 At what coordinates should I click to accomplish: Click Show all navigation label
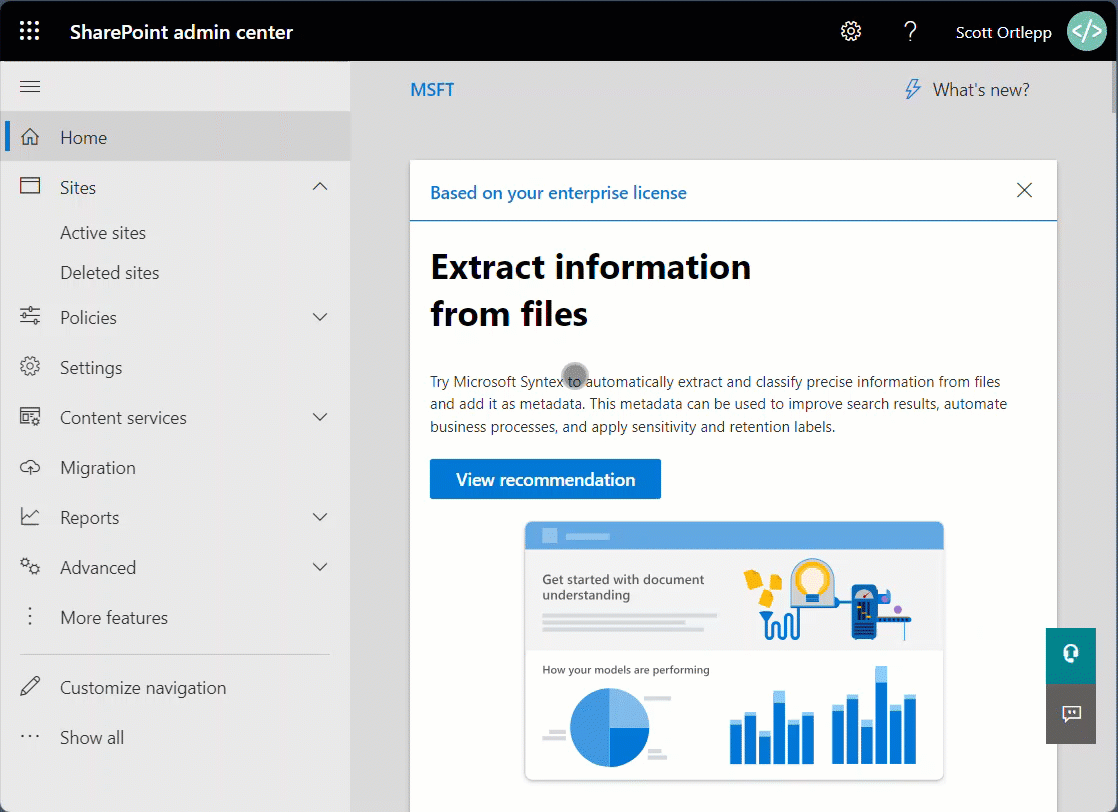92,737
